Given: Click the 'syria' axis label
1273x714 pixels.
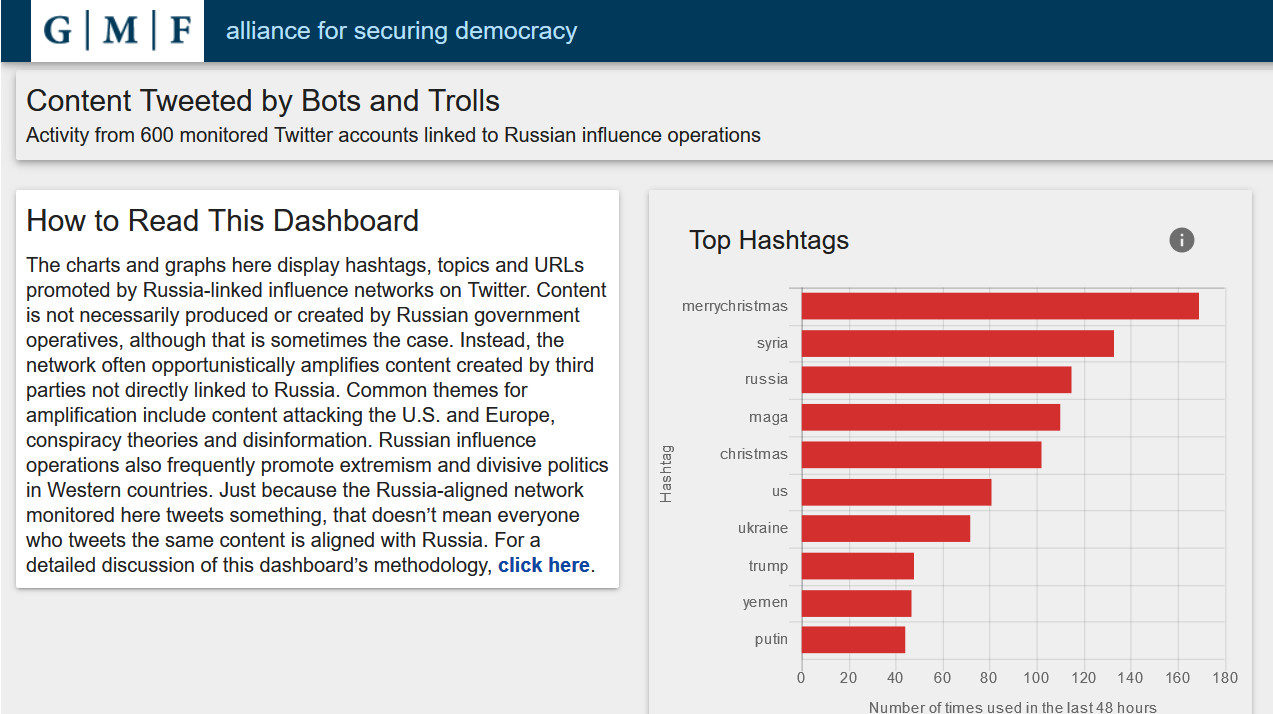Looking at the screenshot, I should click(772, 343).
